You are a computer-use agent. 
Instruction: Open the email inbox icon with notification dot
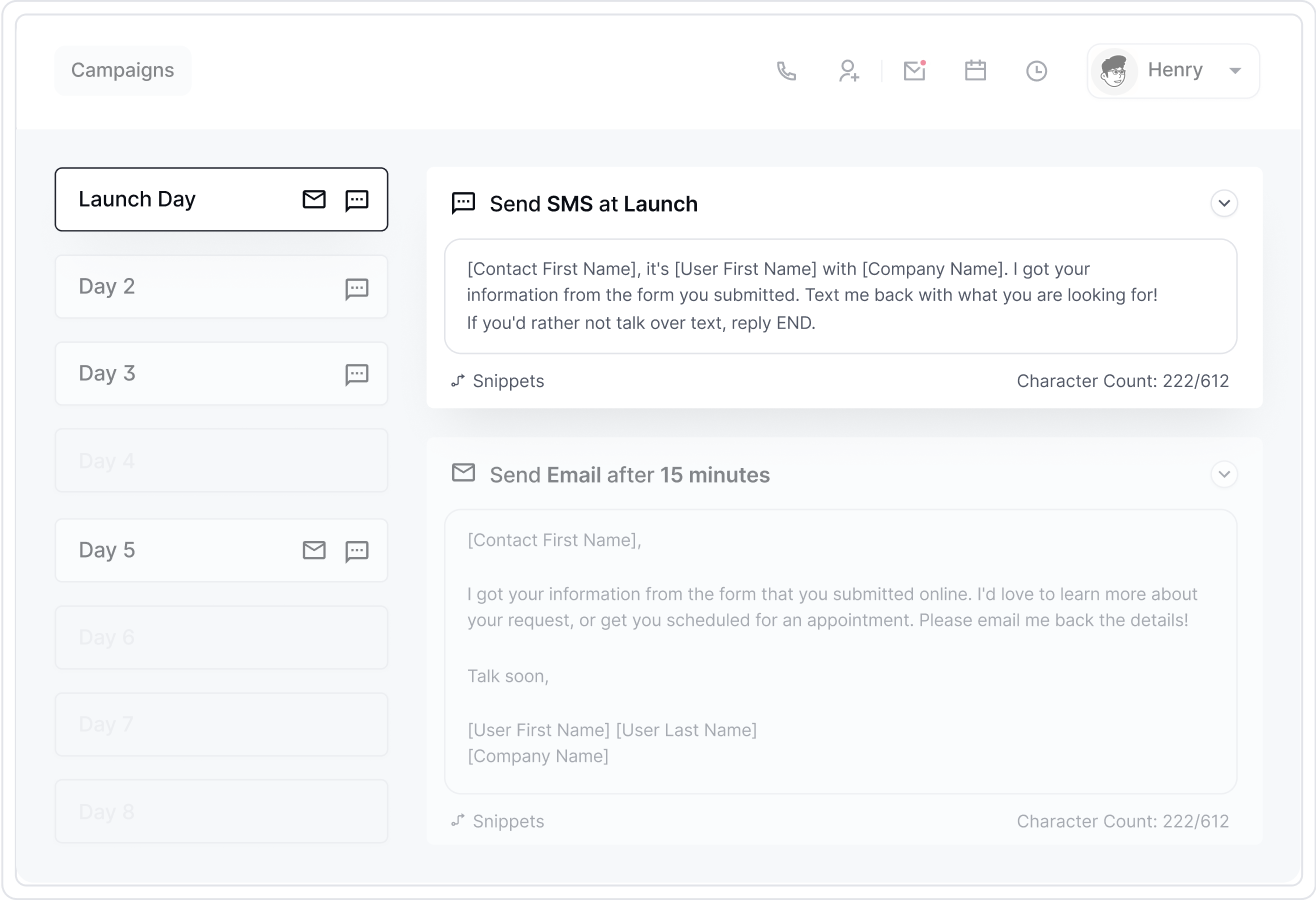click(x=914, y=71)
